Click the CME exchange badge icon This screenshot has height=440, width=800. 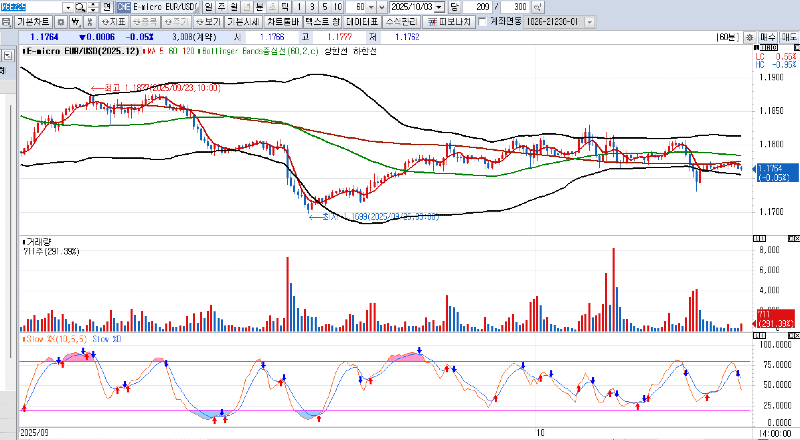point(124,7)
